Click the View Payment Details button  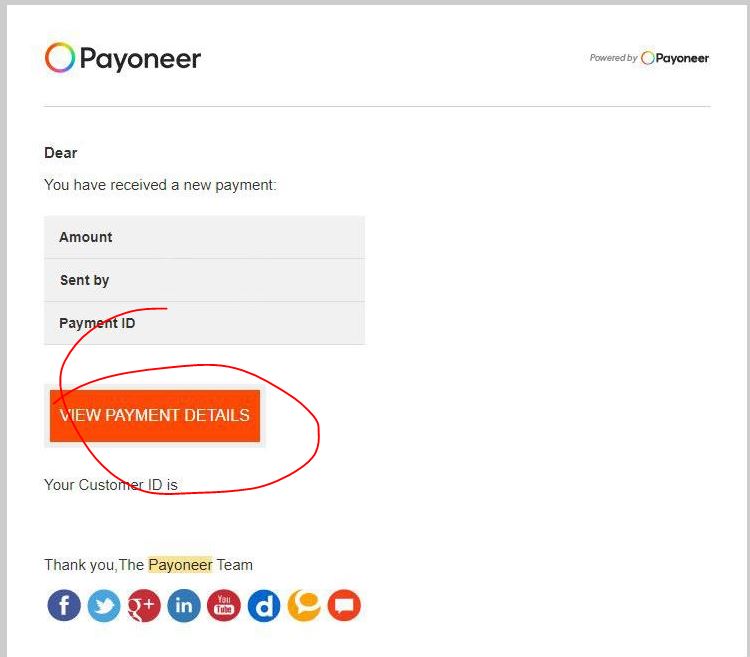click(x=154, y=416)
